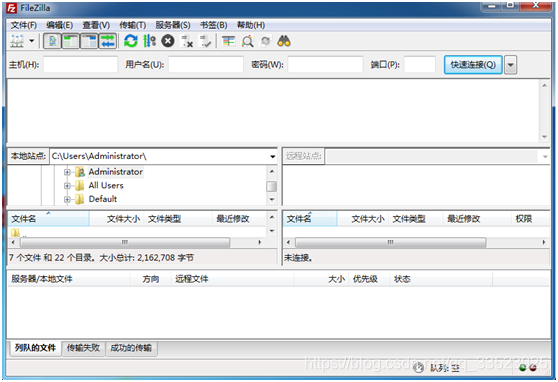Open the 编辑(E) menu
This screenshot has height=382, width=558.
(60, 25)
